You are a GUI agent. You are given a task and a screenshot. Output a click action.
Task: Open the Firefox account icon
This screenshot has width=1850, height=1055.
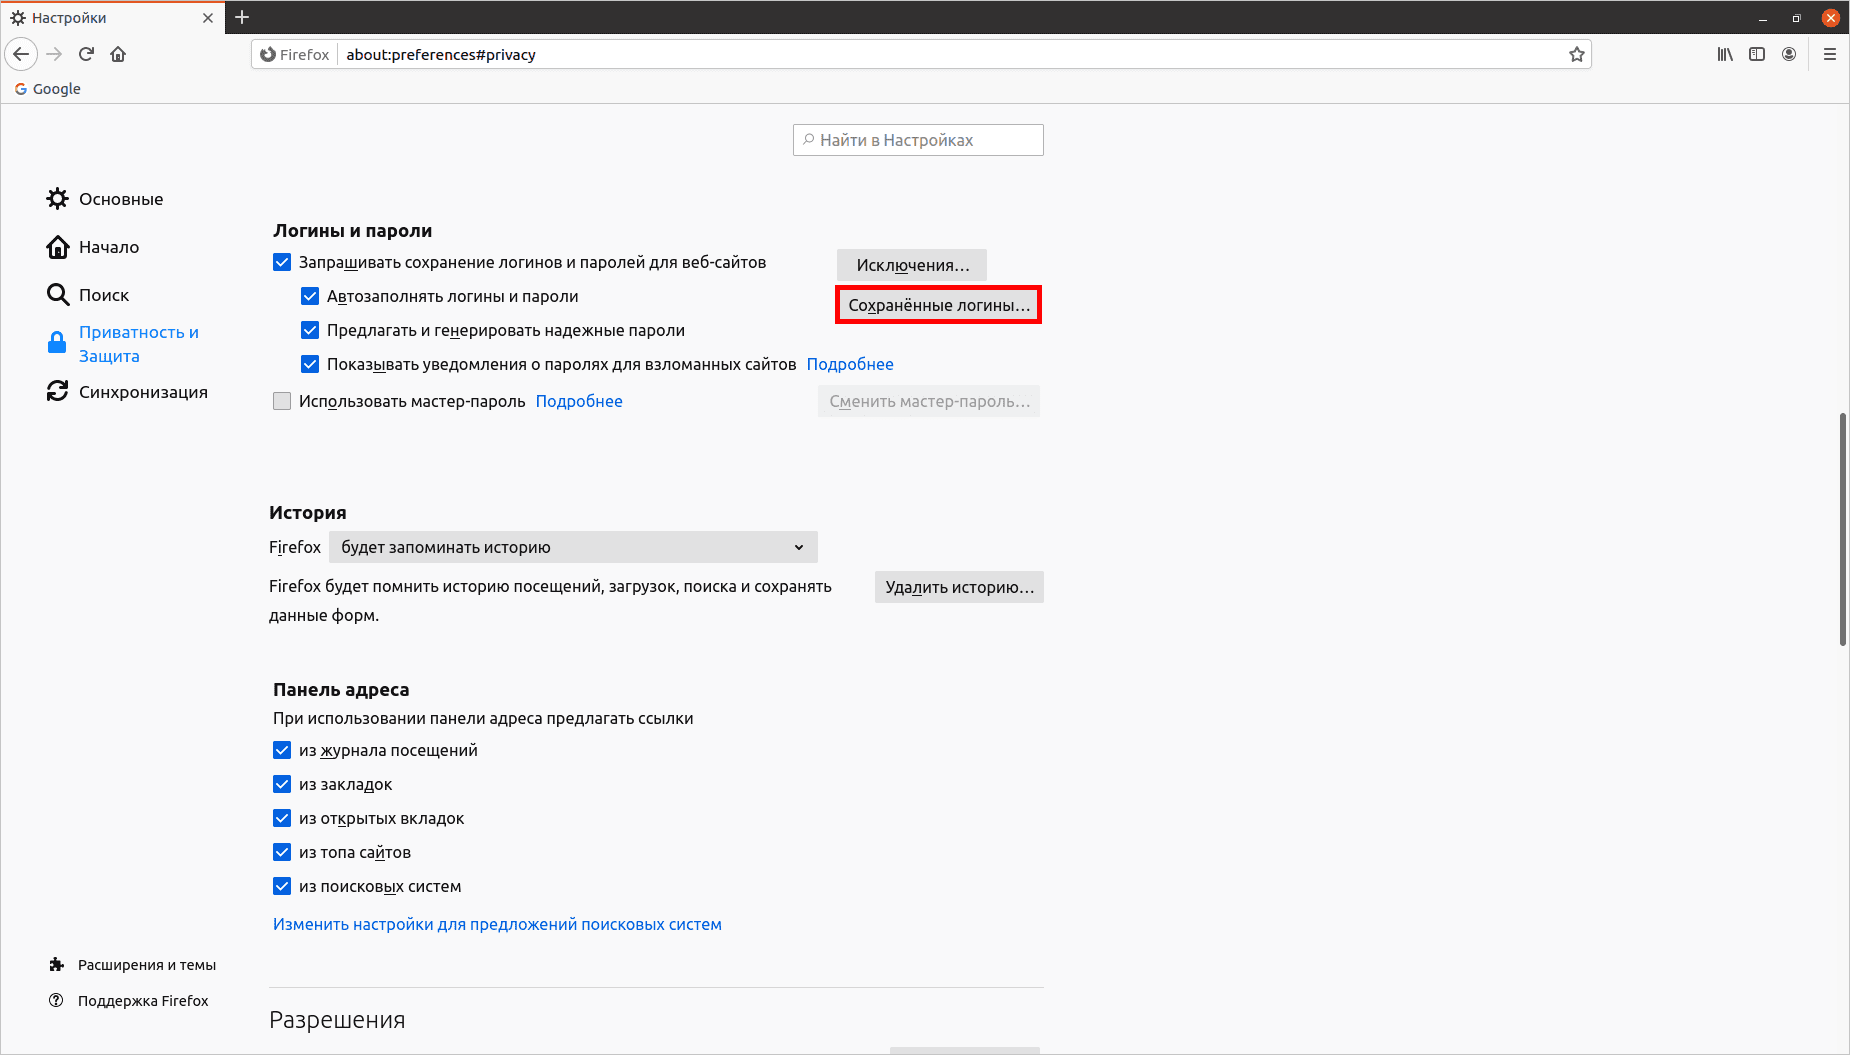tap(1789, 54)
